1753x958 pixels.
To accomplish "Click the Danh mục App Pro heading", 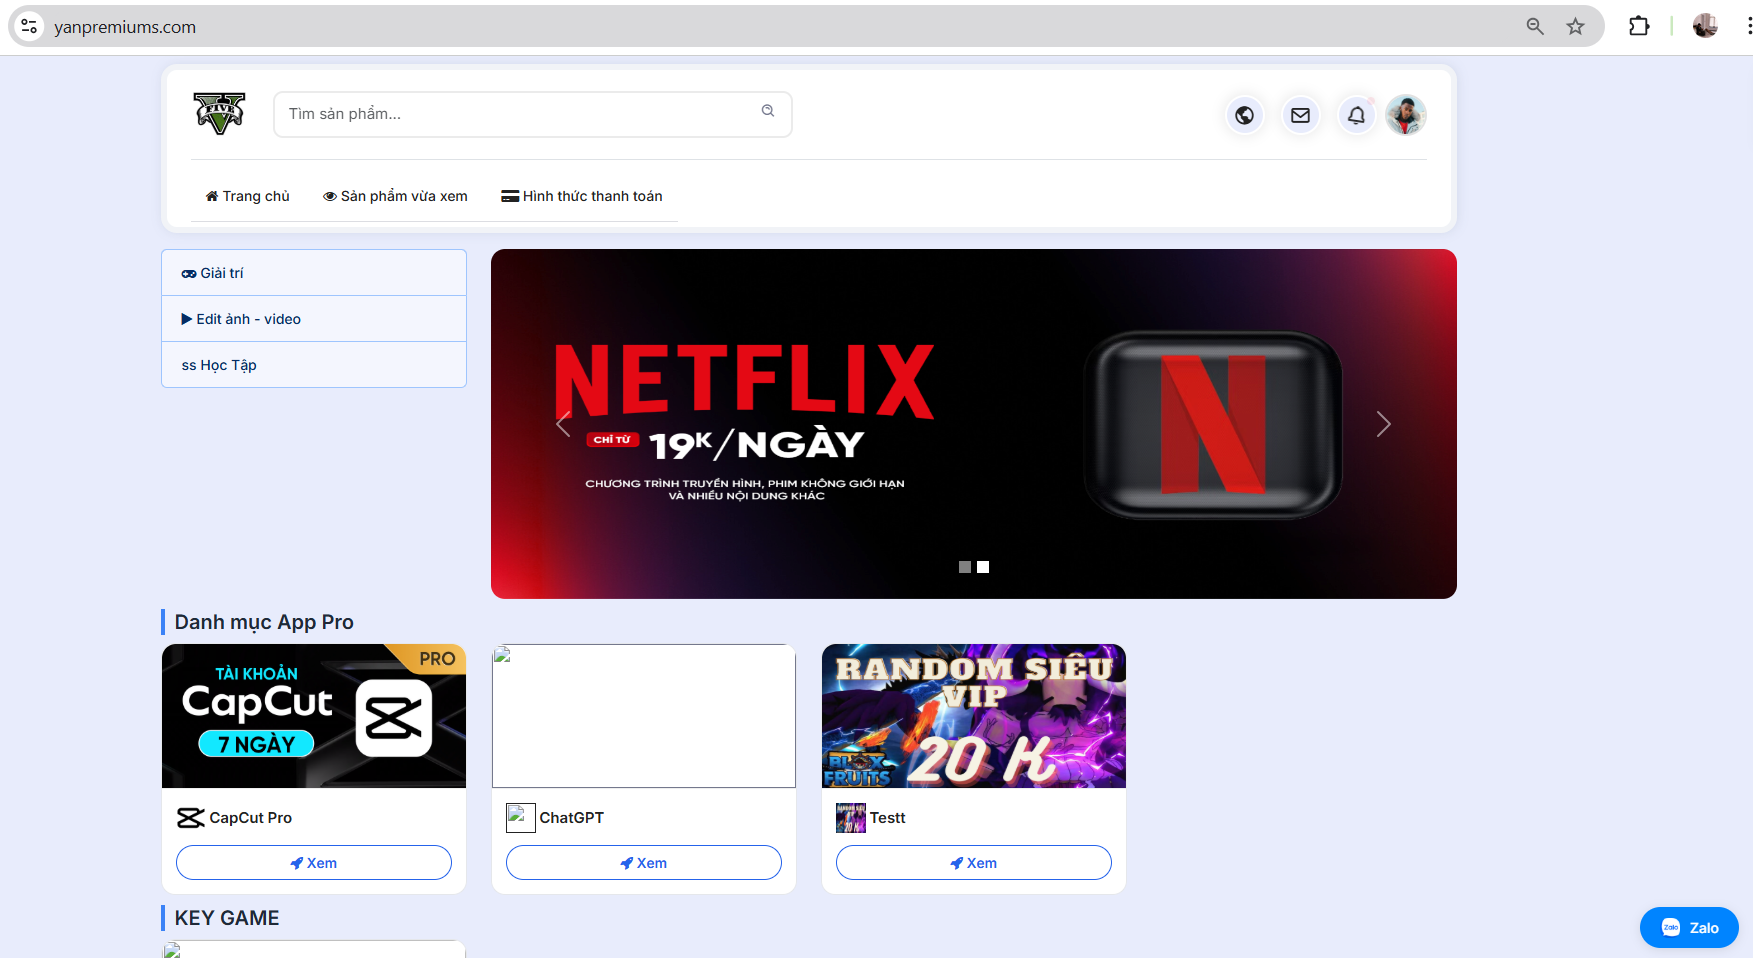I will point(264,622).
